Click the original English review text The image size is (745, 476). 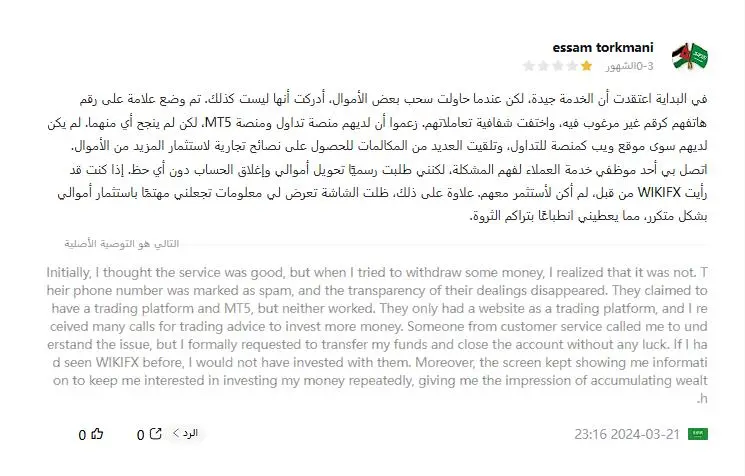(x=377, y=335)
